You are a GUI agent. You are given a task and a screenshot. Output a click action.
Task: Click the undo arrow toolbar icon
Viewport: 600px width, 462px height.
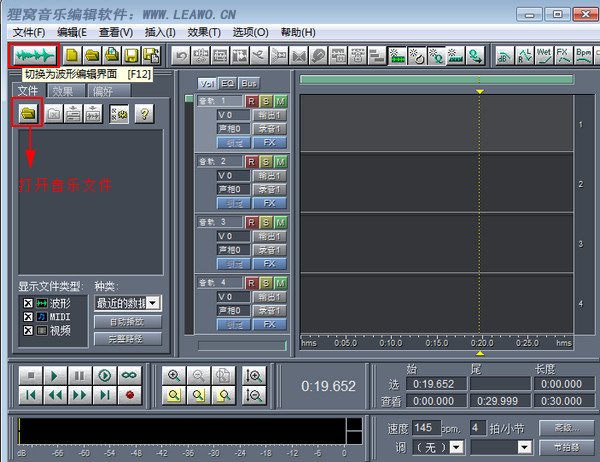click(182, 54)
